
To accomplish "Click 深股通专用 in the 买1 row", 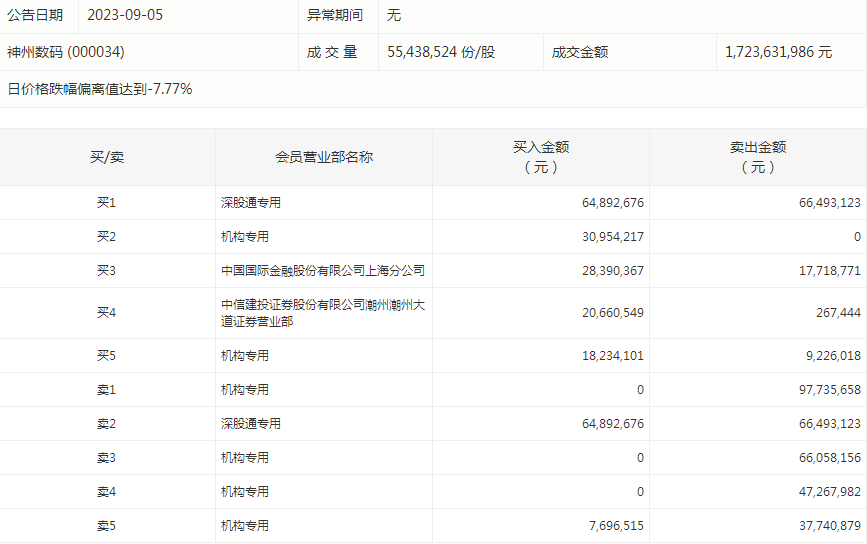I will [x=251, y=203].
